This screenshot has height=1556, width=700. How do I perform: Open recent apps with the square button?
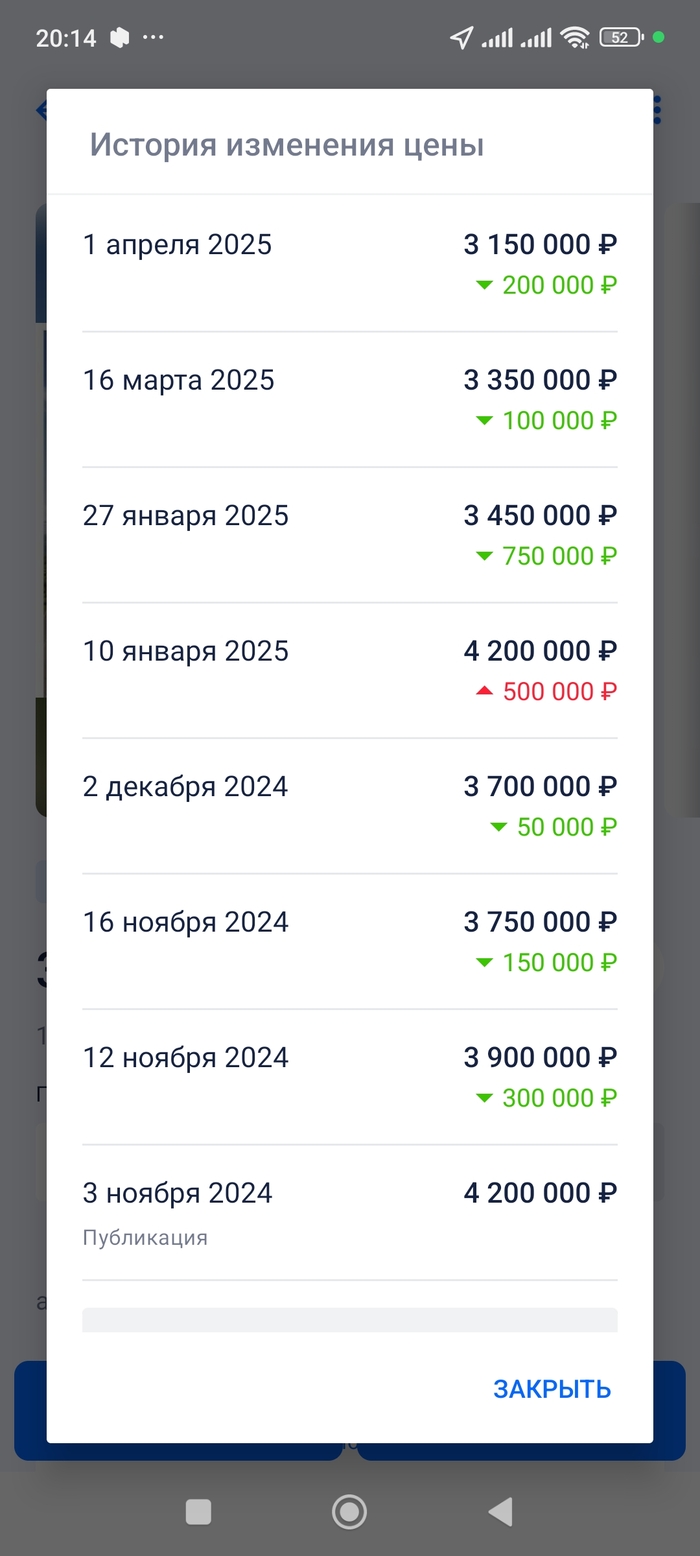[x=198, y=1512]
